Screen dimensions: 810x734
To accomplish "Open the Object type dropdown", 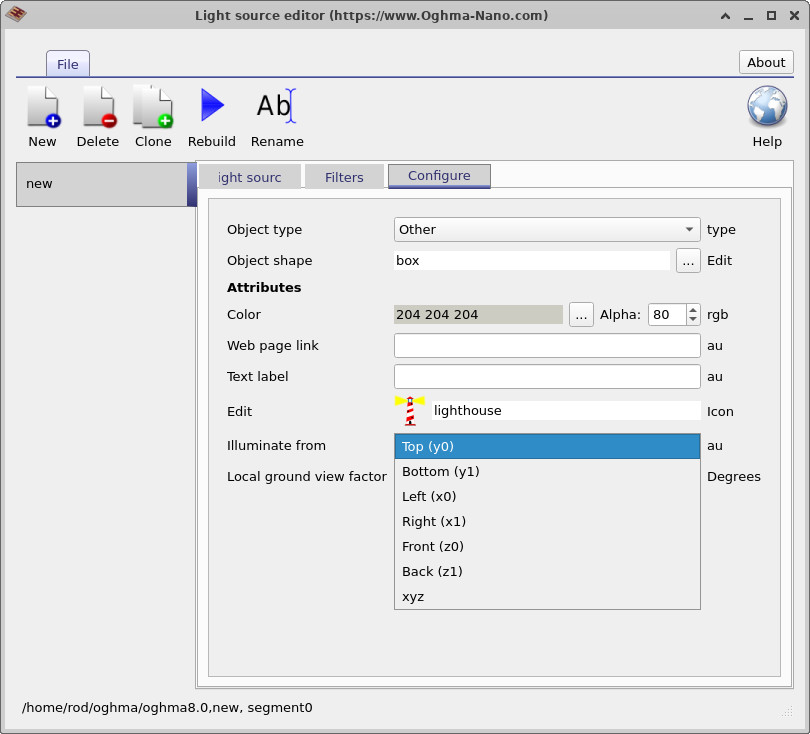I will [x=546, y=229].
